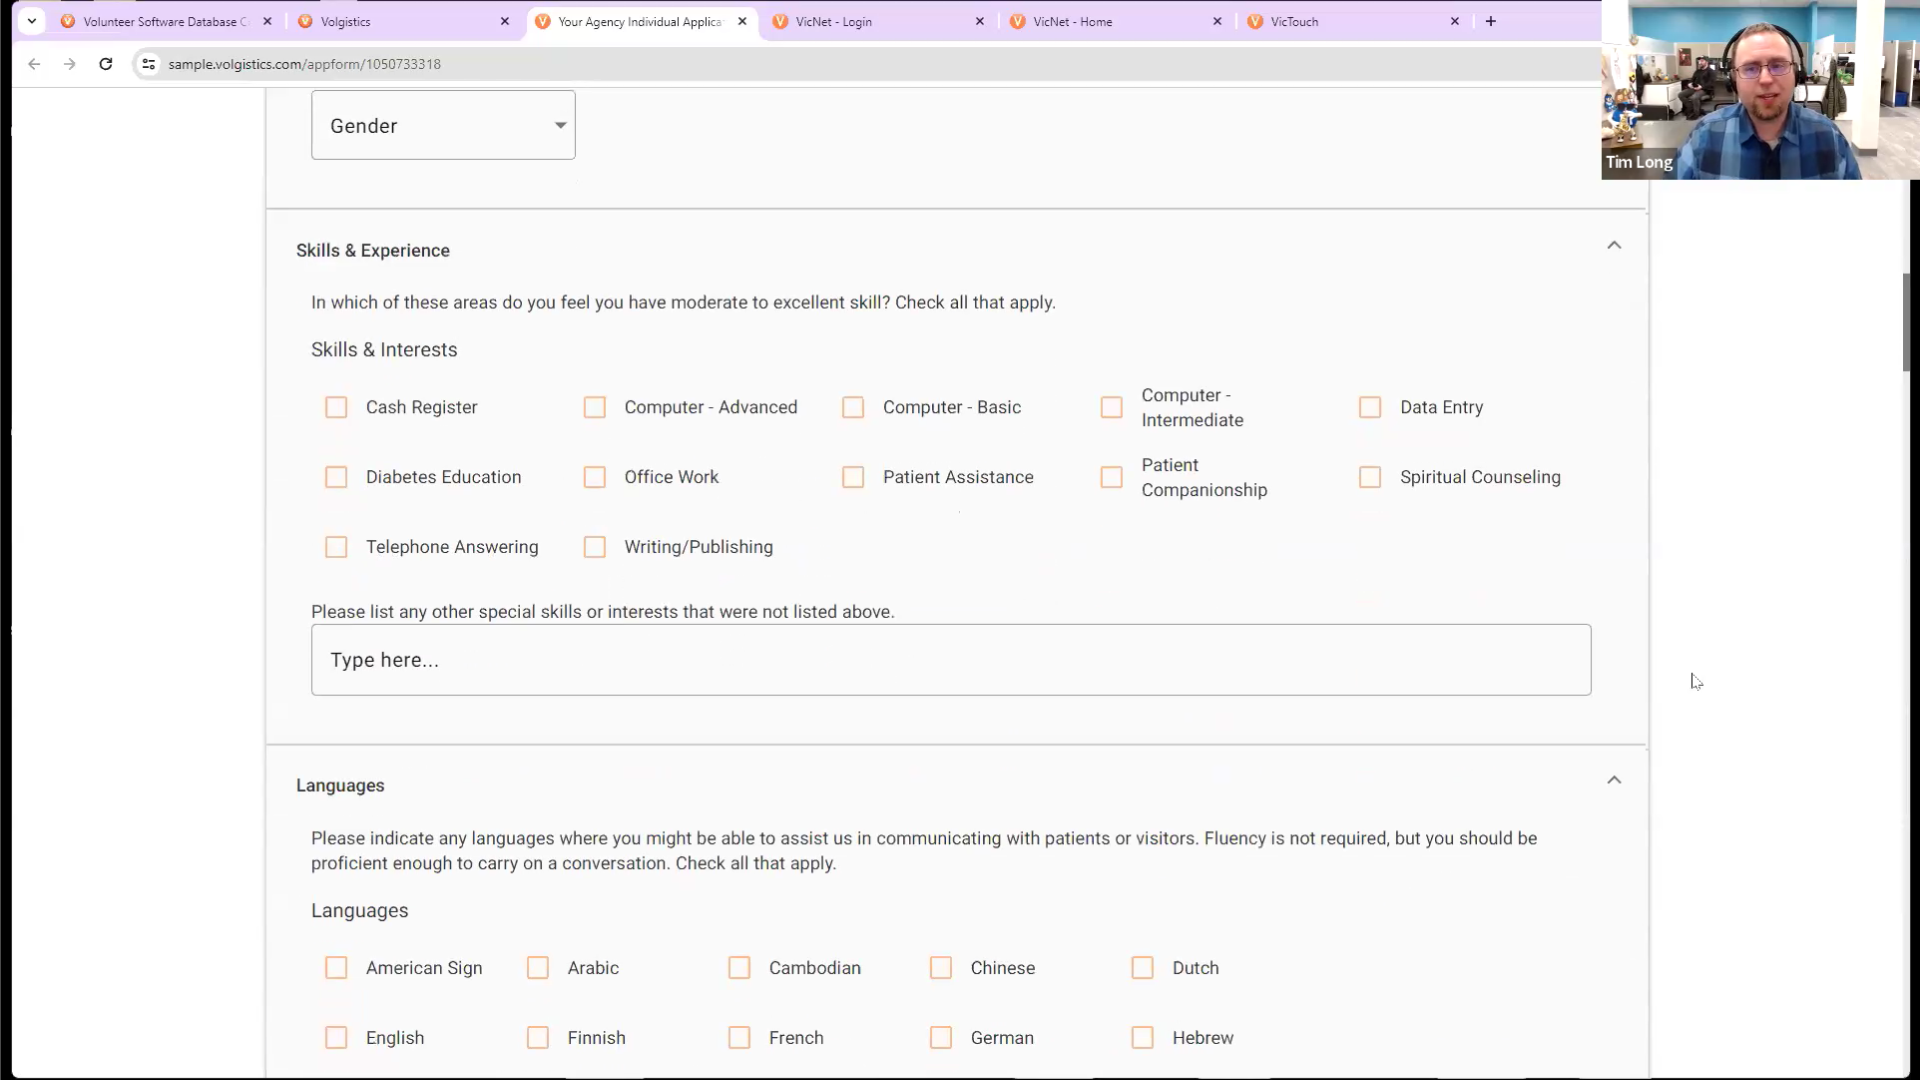Collapse the Skills & Experience section chevron
This screenshot has height=1080, width=1920.
coord(1614,246)
